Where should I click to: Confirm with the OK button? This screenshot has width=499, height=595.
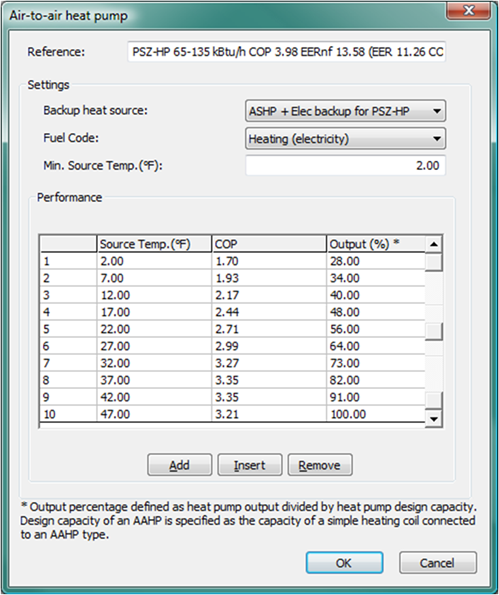(x=345, y=562)
